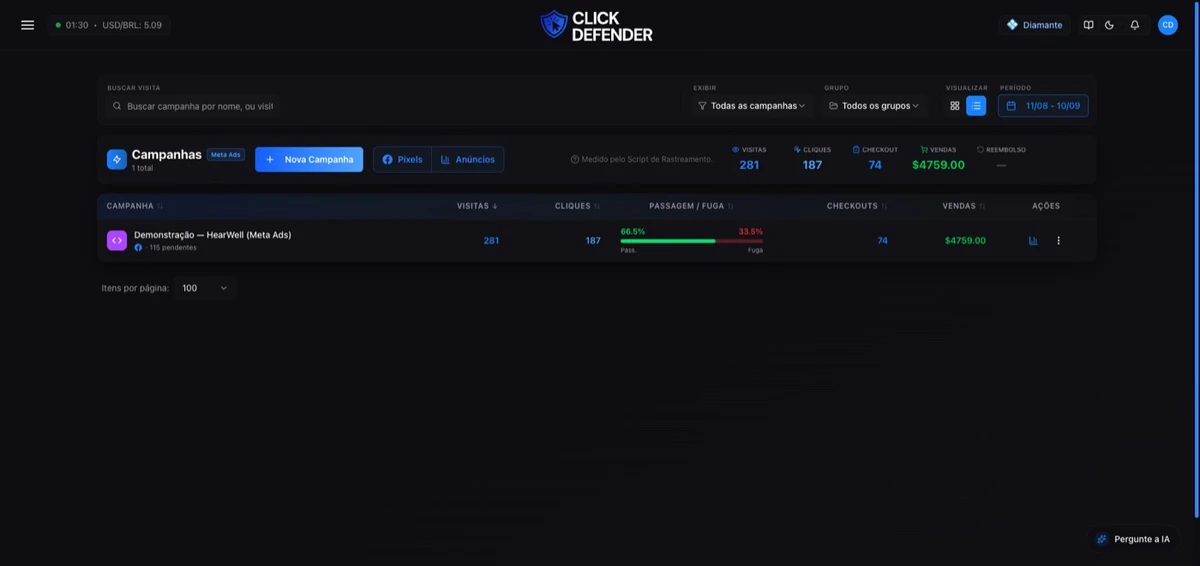Click the 115 pendentes text
1200x566 pixels.
tap(172, 247)
